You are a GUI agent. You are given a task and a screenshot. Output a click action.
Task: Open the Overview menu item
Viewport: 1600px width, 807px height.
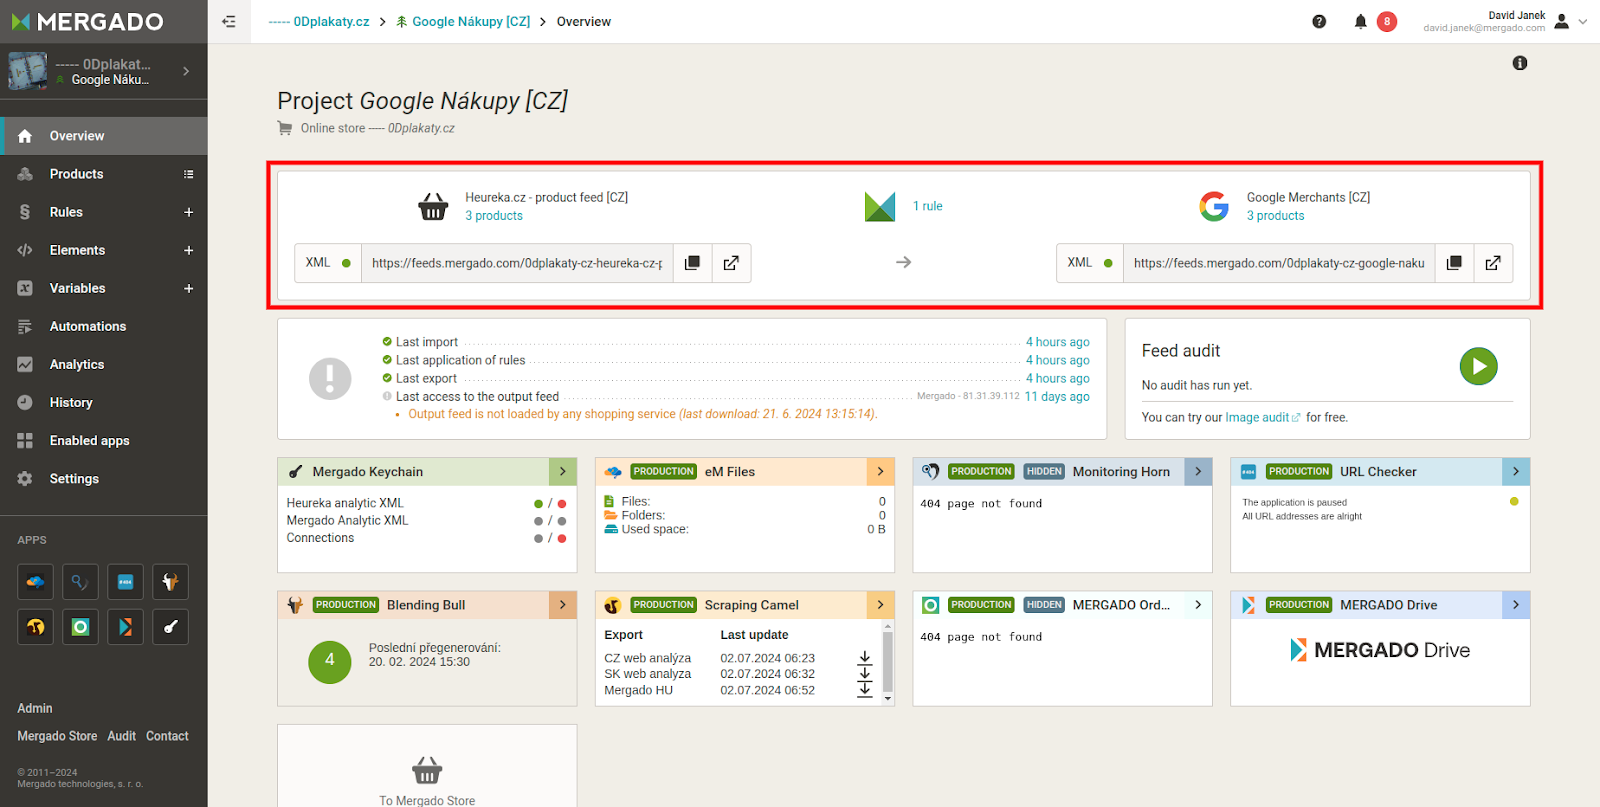click(x=104, y=136)
